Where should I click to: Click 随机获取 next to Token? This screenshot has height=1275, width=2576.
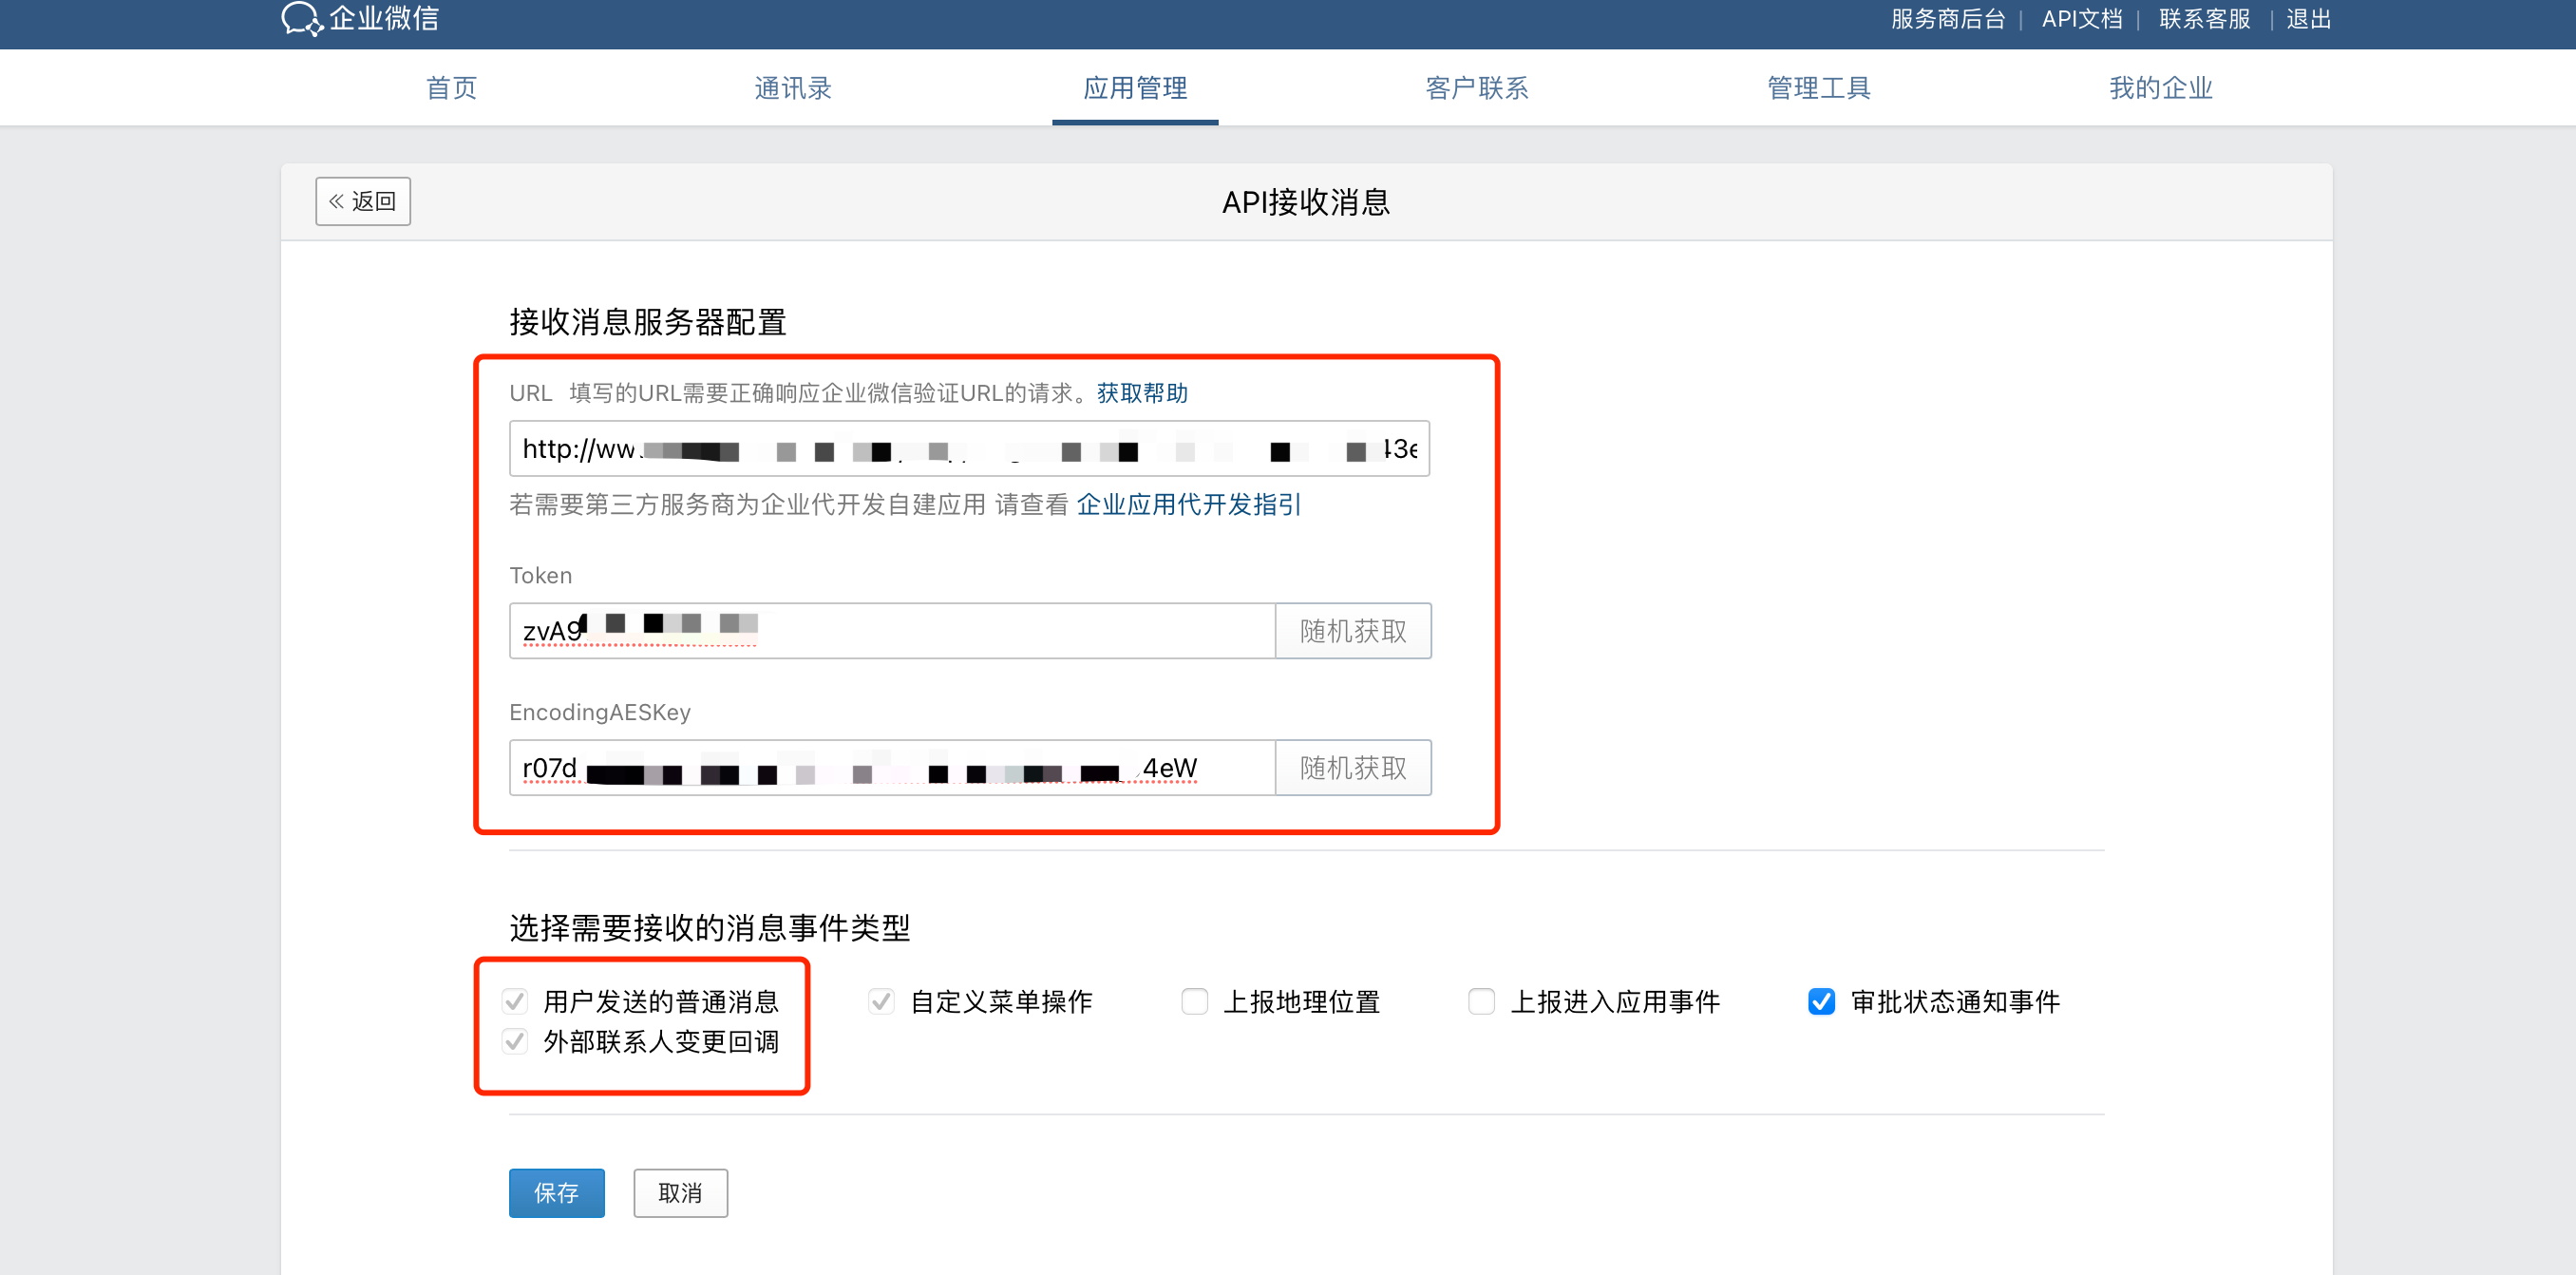point(1352,631)
